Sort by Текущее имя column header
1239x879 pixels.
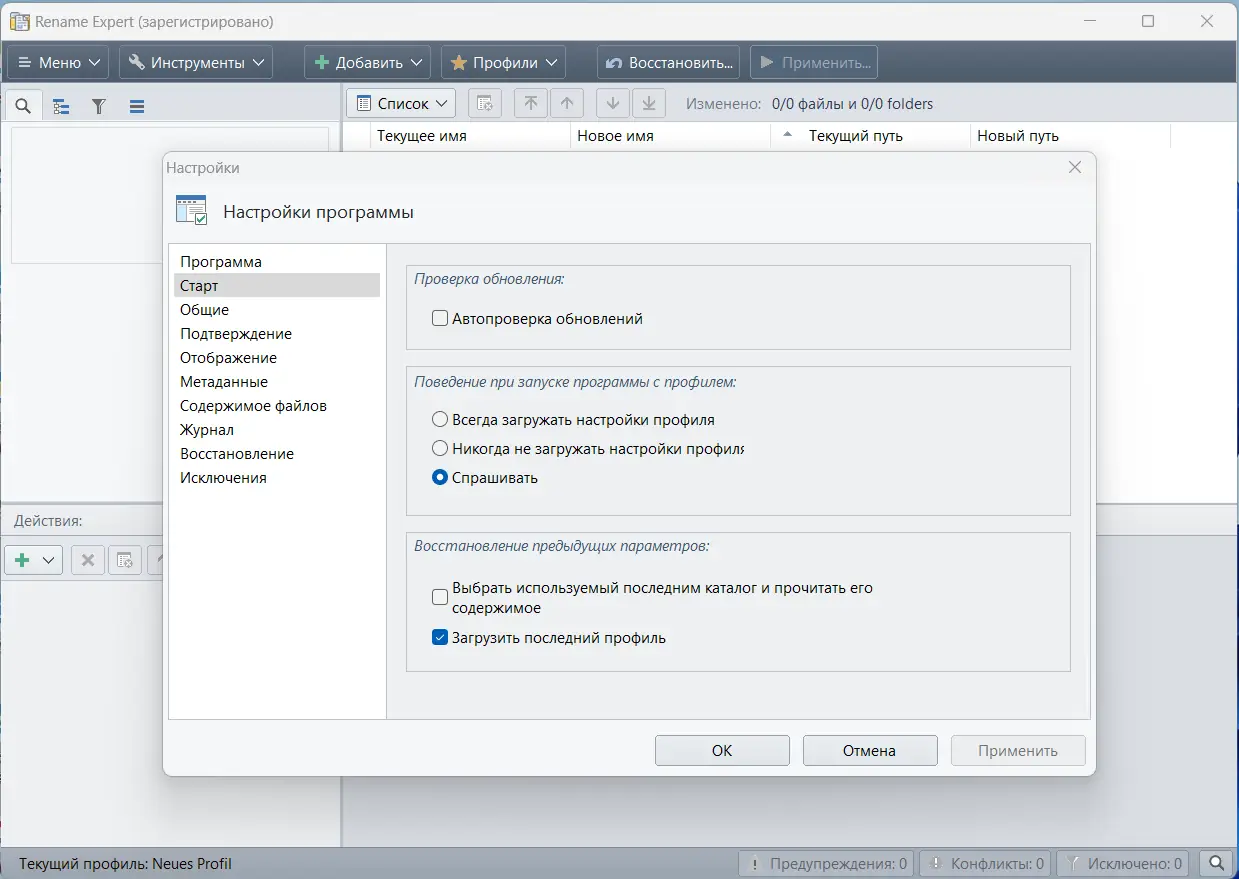pyautogui.click(x=470, y=135)
